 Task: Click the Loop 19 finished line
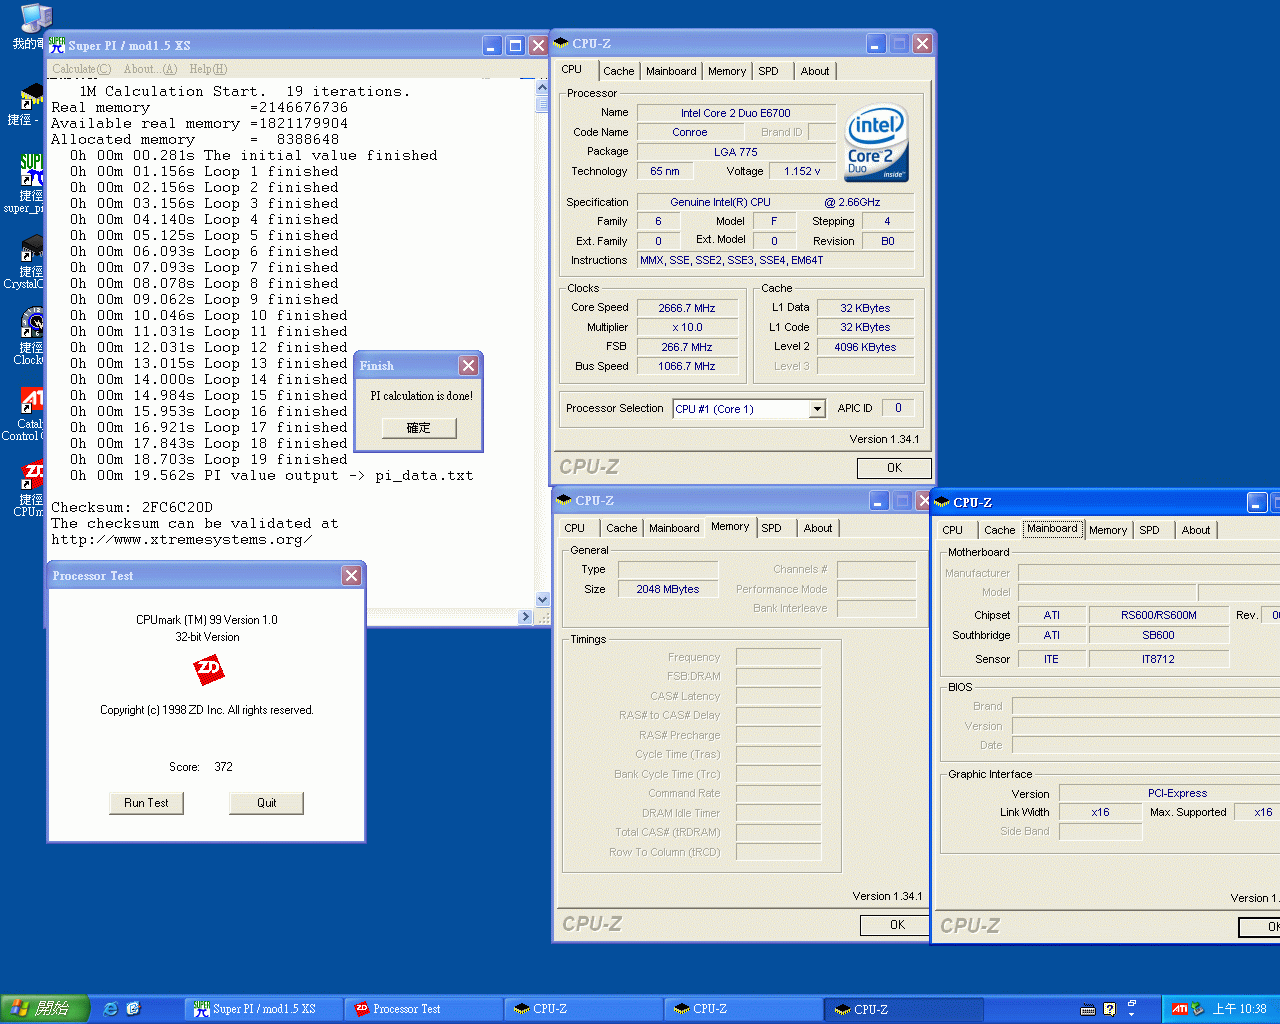pos(209,459)
